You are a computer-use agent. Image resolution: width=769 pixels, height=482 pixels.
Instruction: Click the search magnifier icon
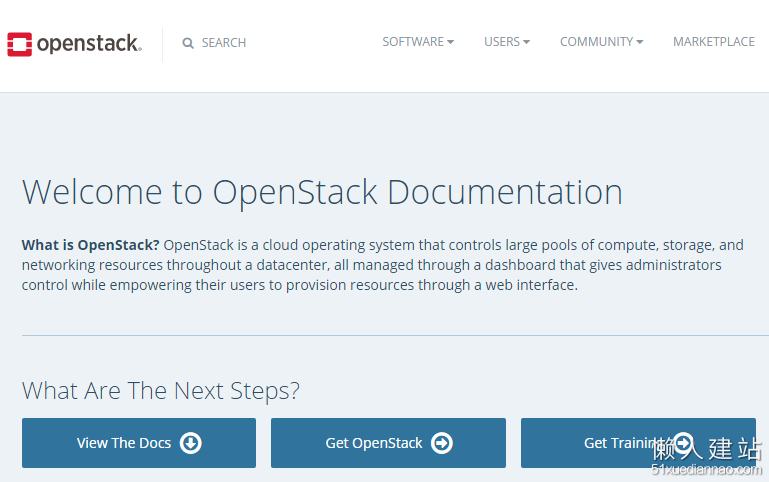(188, 43)
